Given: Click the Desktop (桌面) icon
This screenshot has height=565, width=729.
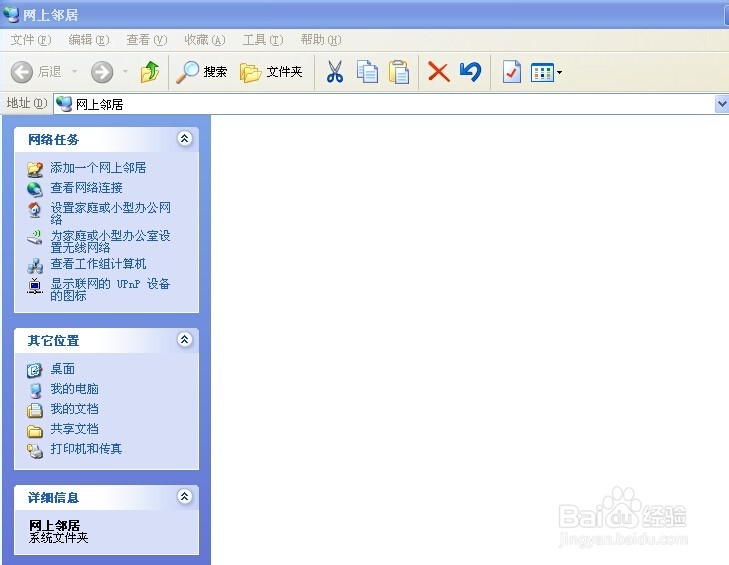Looking at the screenshot, I should [35, 370].
